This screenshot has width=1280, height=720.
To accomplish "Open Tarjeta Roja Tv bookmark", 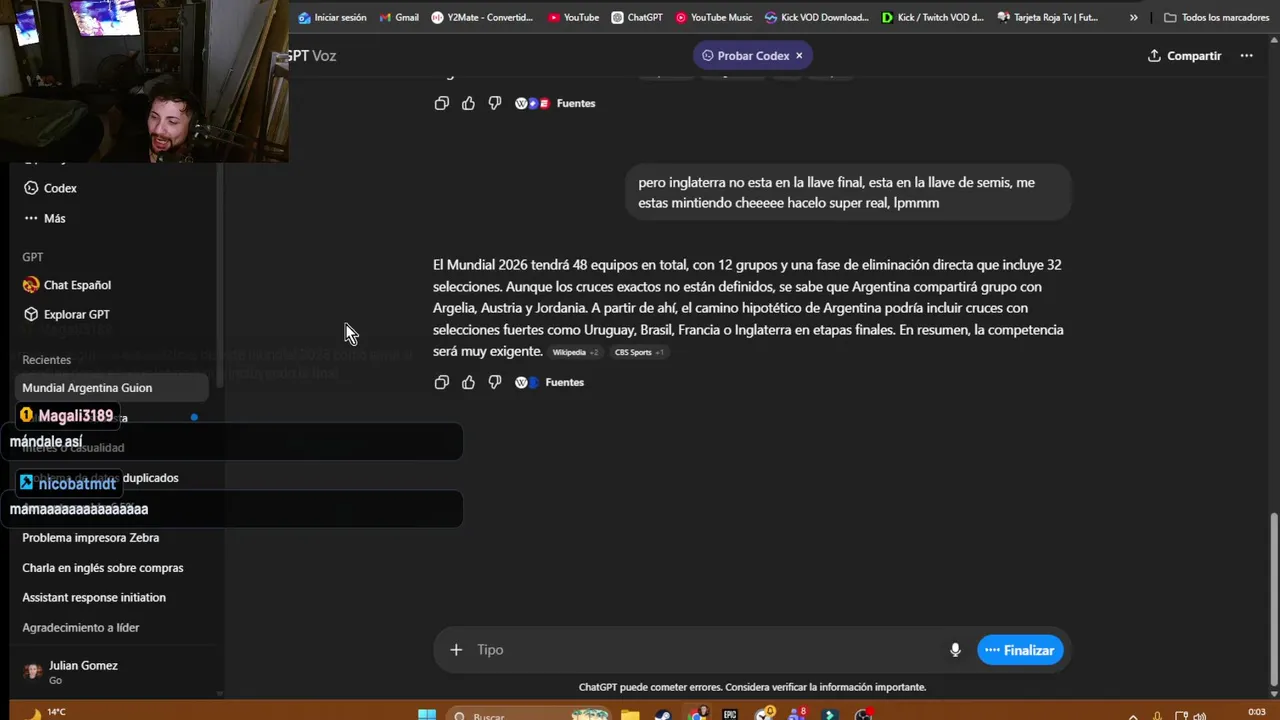I will [x=1047, y=17].
